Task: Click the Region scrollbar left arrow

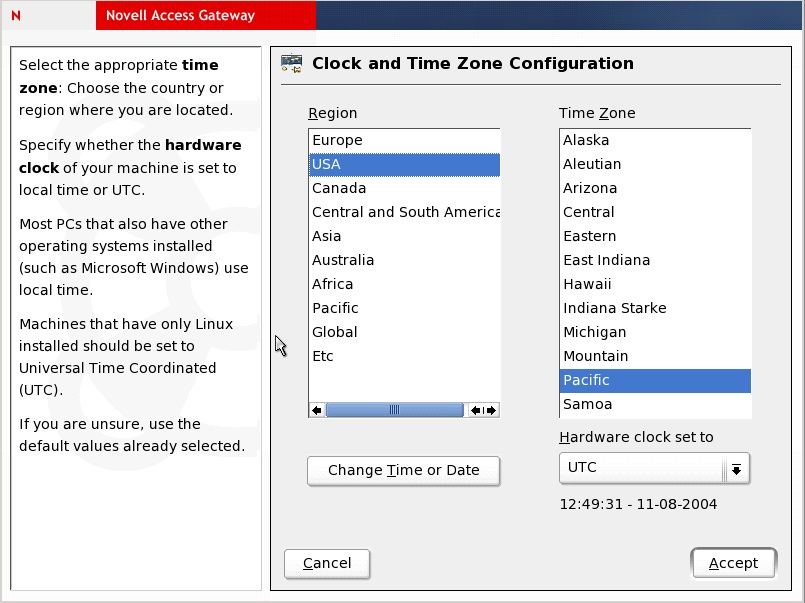Action: point(317,410)
